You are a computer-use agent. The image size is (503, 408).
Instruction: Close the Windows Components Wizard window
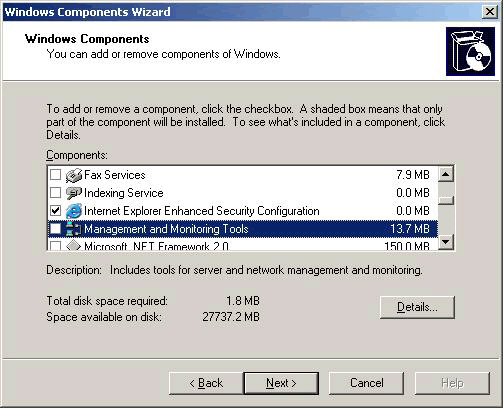[x=490, y=12]
